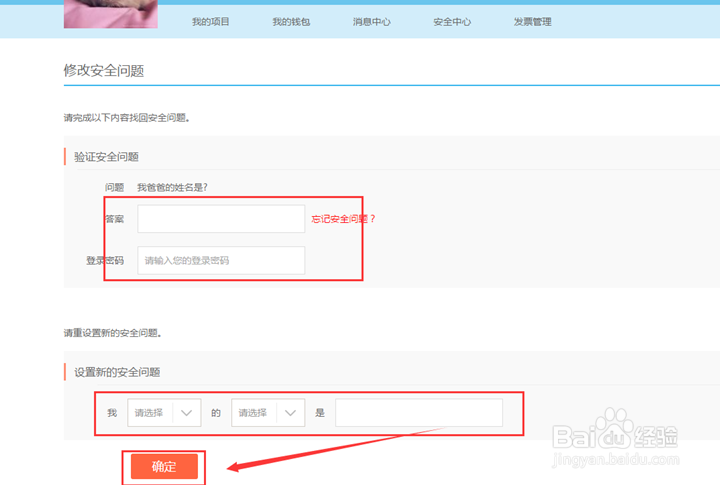Select the 设置新的安全问题 section title
This screenshot has height=485, width=720.
click(117, 372)
